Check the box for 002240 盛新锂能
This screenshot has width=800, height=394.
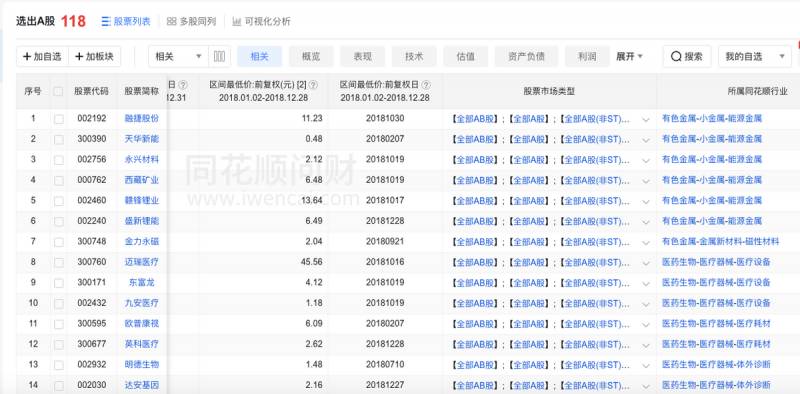[59, 221]
